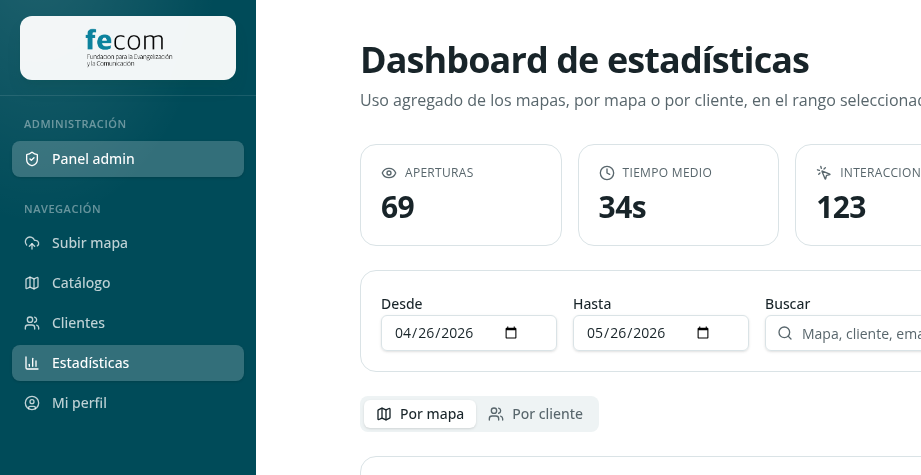Click the users icon beside Clientes

click(x=32, y=323)
